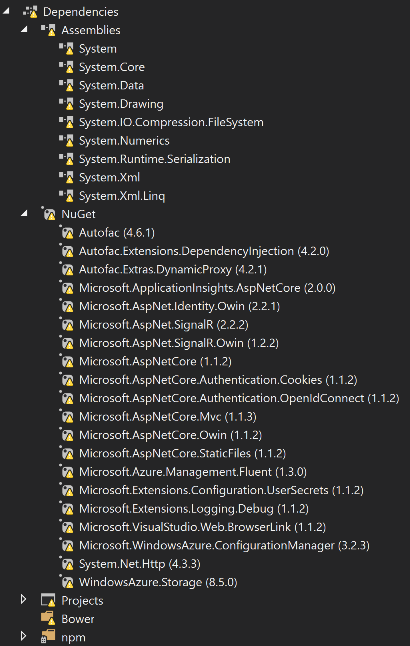Viewport: 410px width, 646px height.
Task: Collapse the Assemblies node
Action: tap(24, 30)
